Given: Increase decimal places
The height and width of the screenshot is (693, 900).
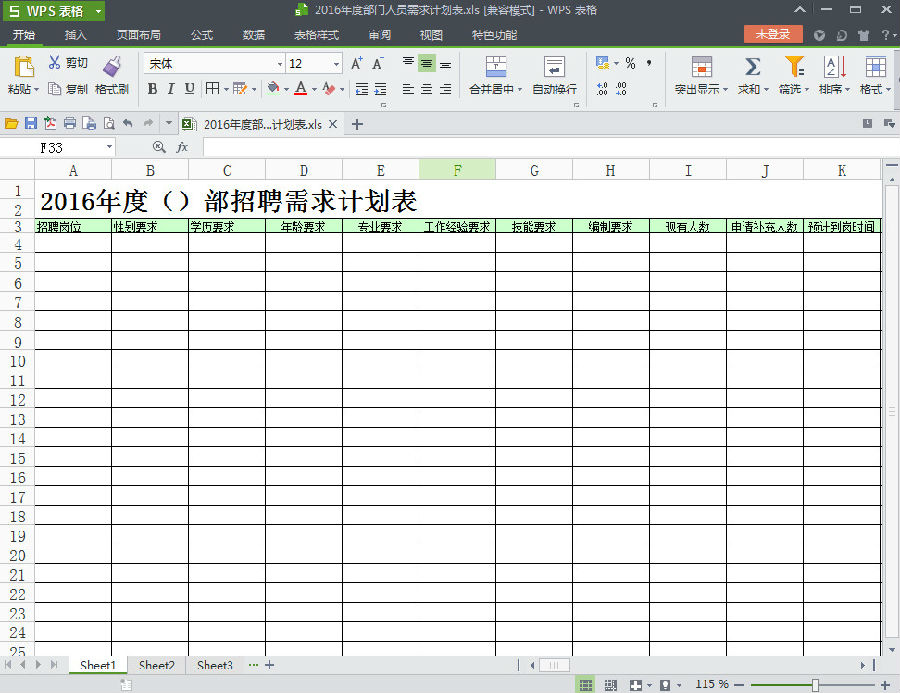Looking at the screenshot, I should [602, 89].
